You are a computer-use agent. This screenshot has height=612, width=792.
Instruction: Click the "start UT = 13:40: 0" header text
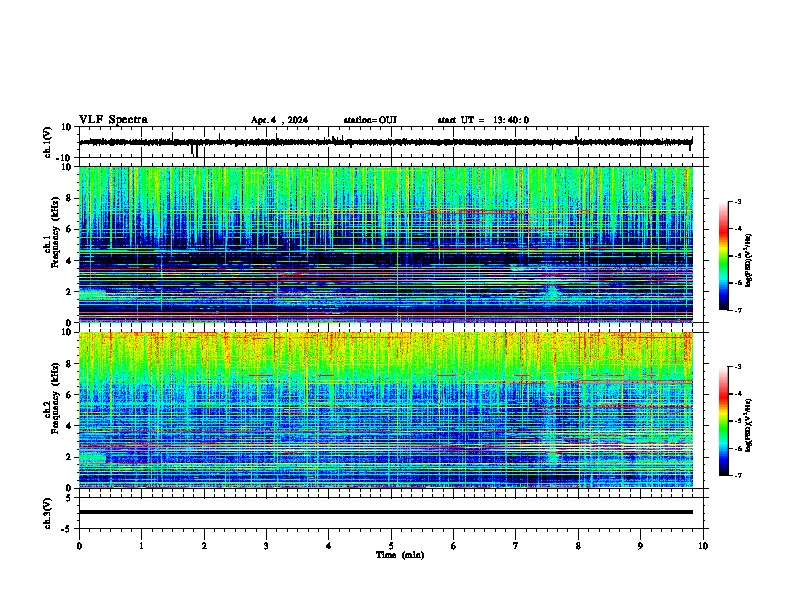483,120
